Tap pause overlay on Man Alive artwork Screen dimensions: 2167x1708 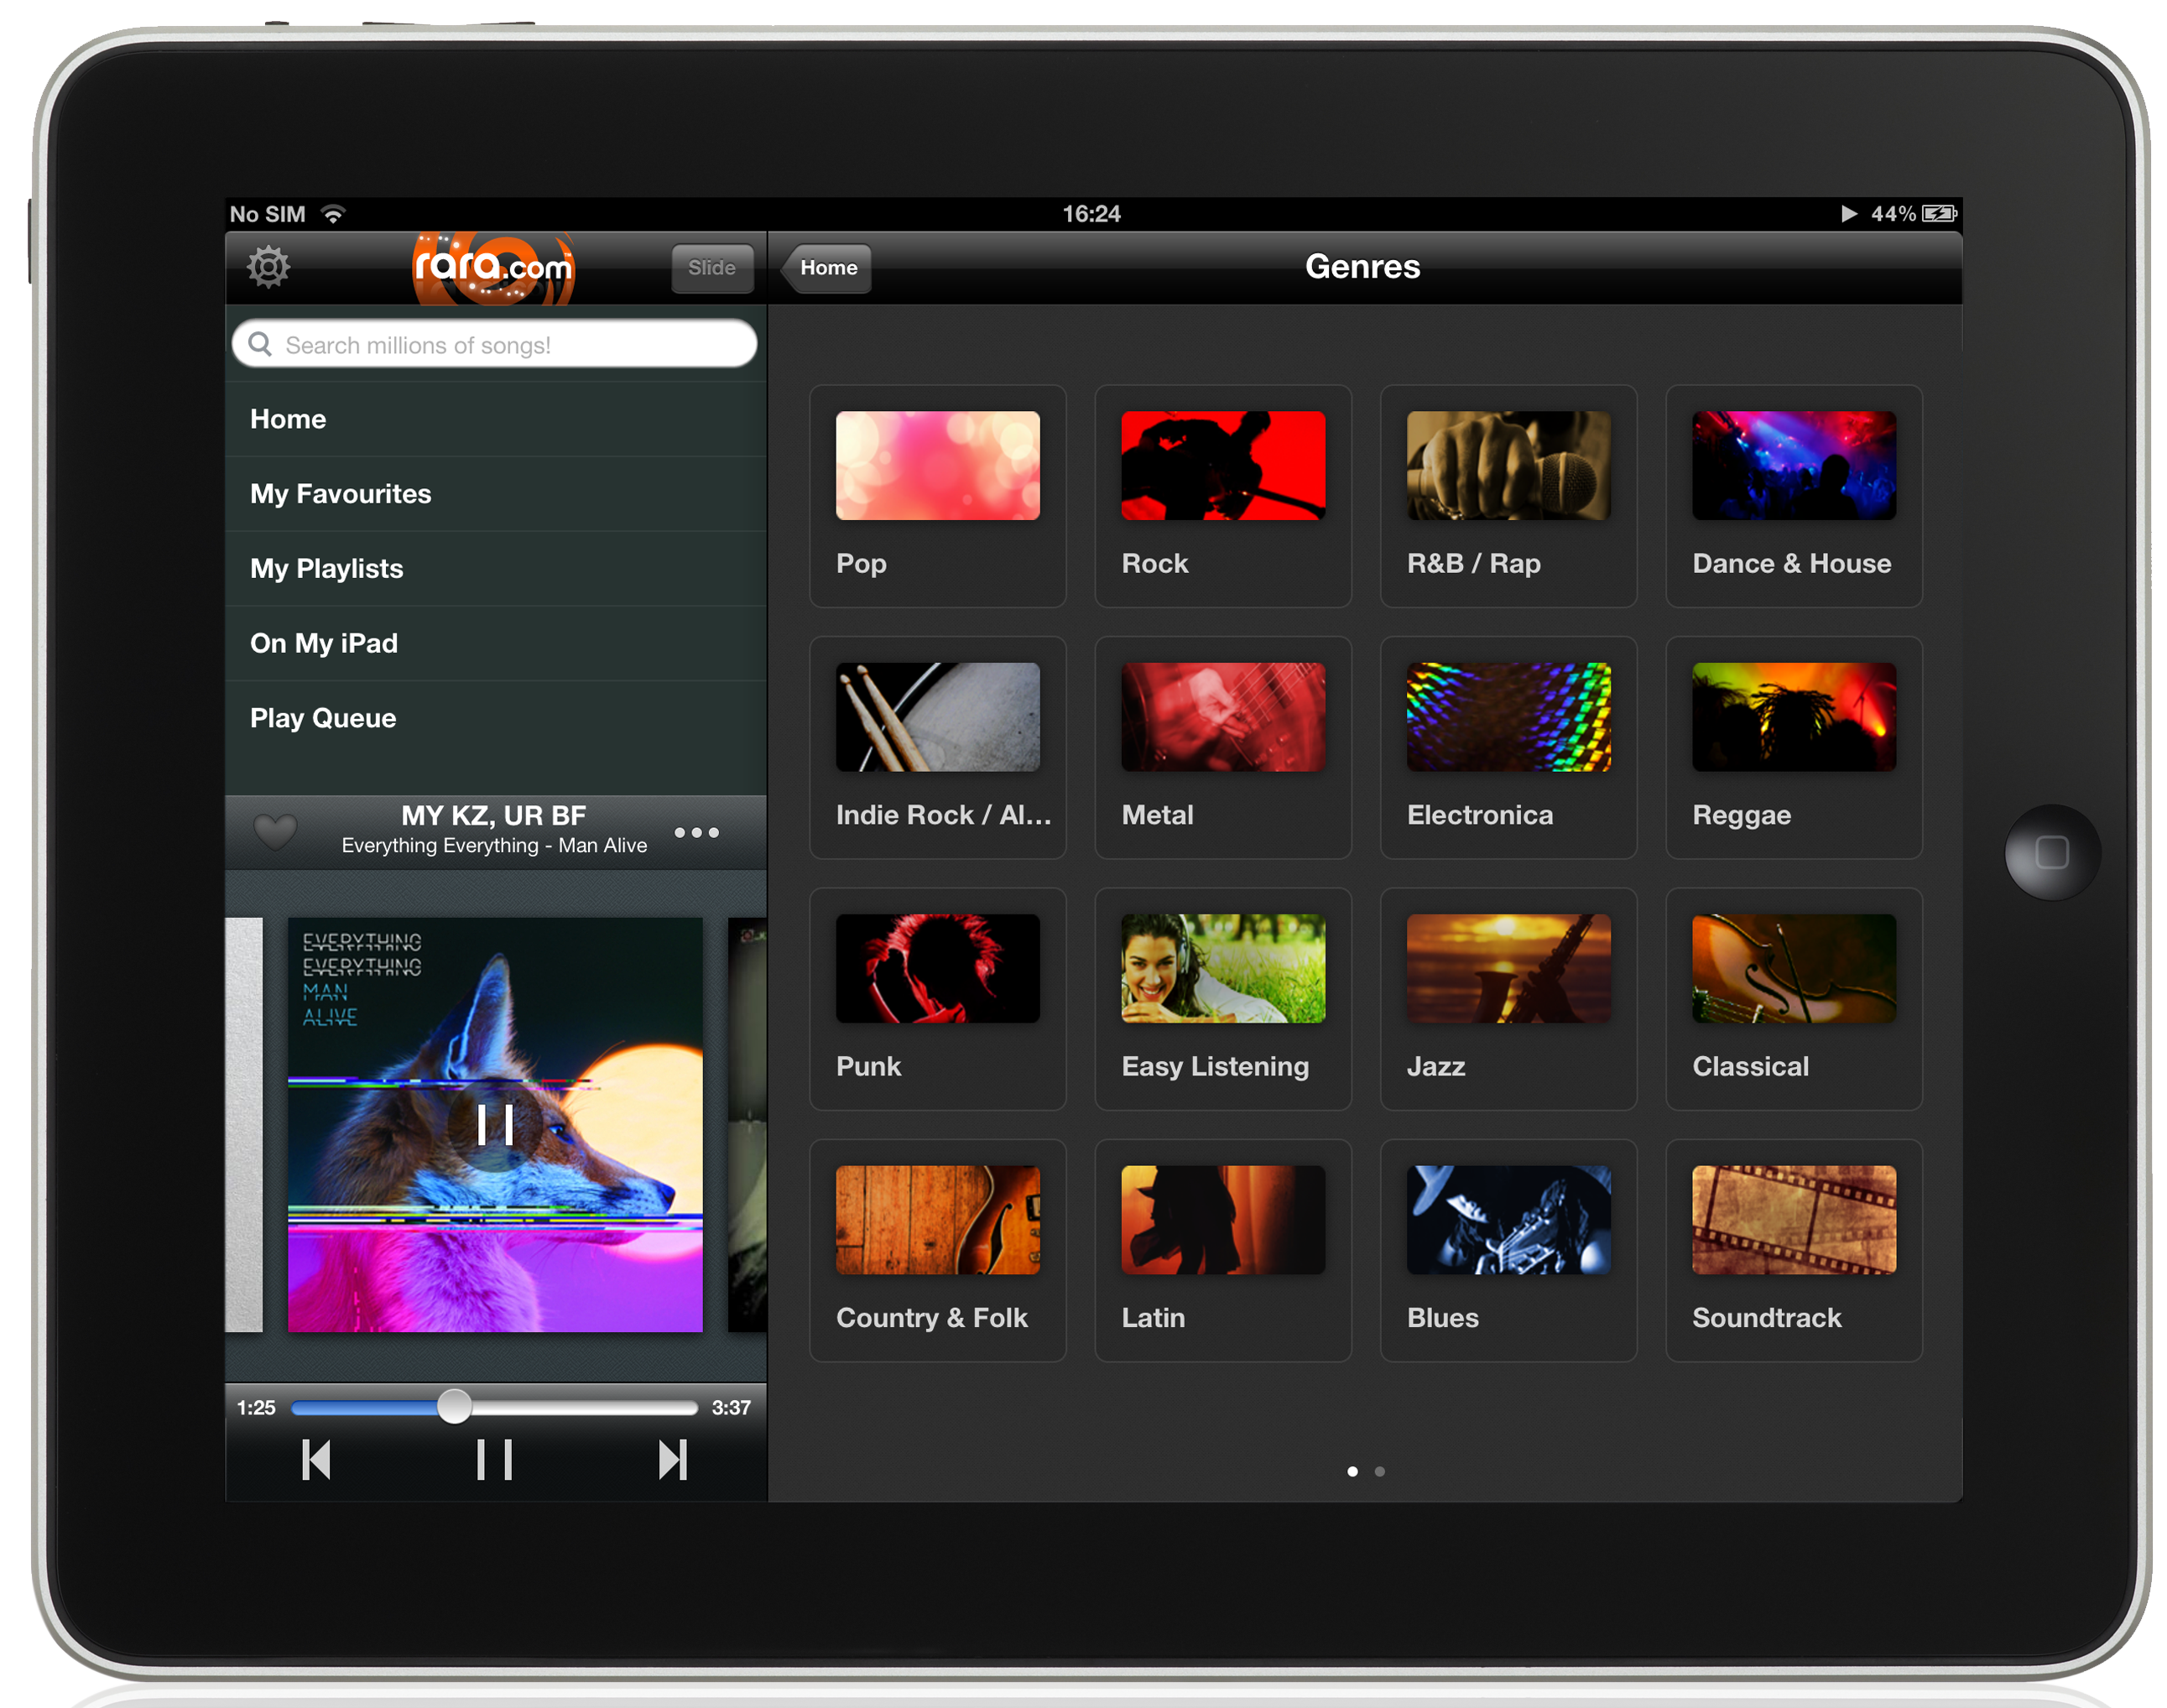click(x=494, y=1125)
